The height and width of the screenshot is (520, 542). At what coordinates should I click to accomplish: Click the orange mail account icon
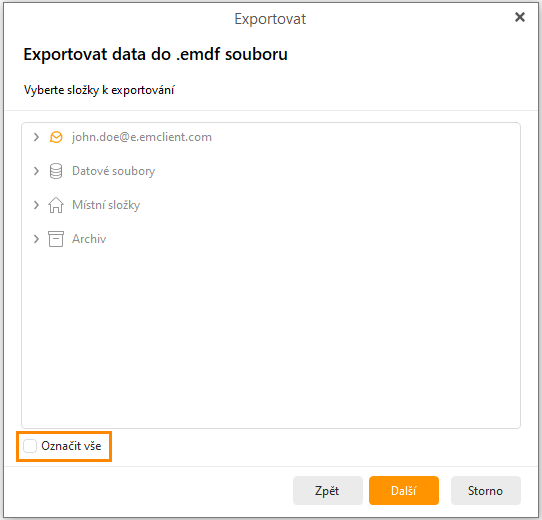pyautogui.click(x=56, y=137)
